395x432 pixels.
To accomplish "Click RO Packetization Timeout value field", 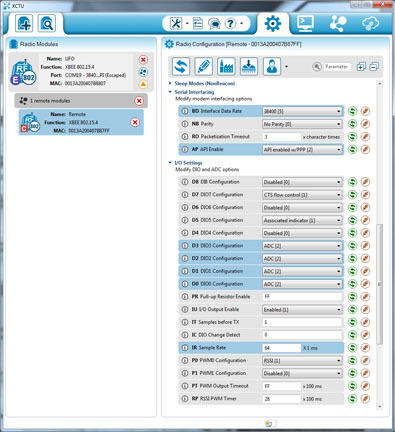I will pyautogui.click(x=282, y=137).
